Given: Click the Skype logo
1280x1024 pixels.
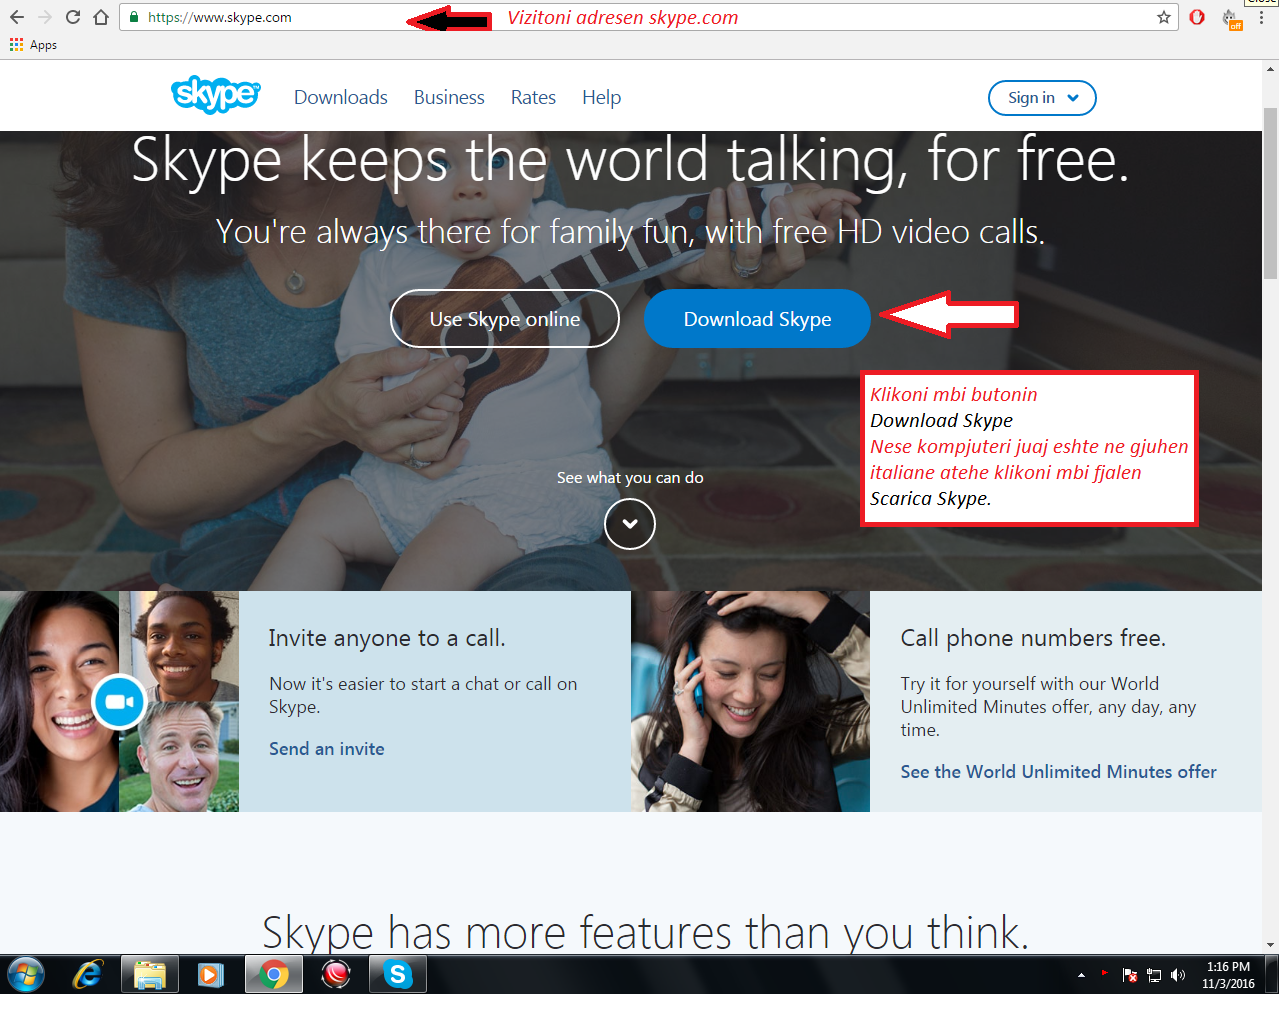Looking at the screenshot, I should [216, 95].
